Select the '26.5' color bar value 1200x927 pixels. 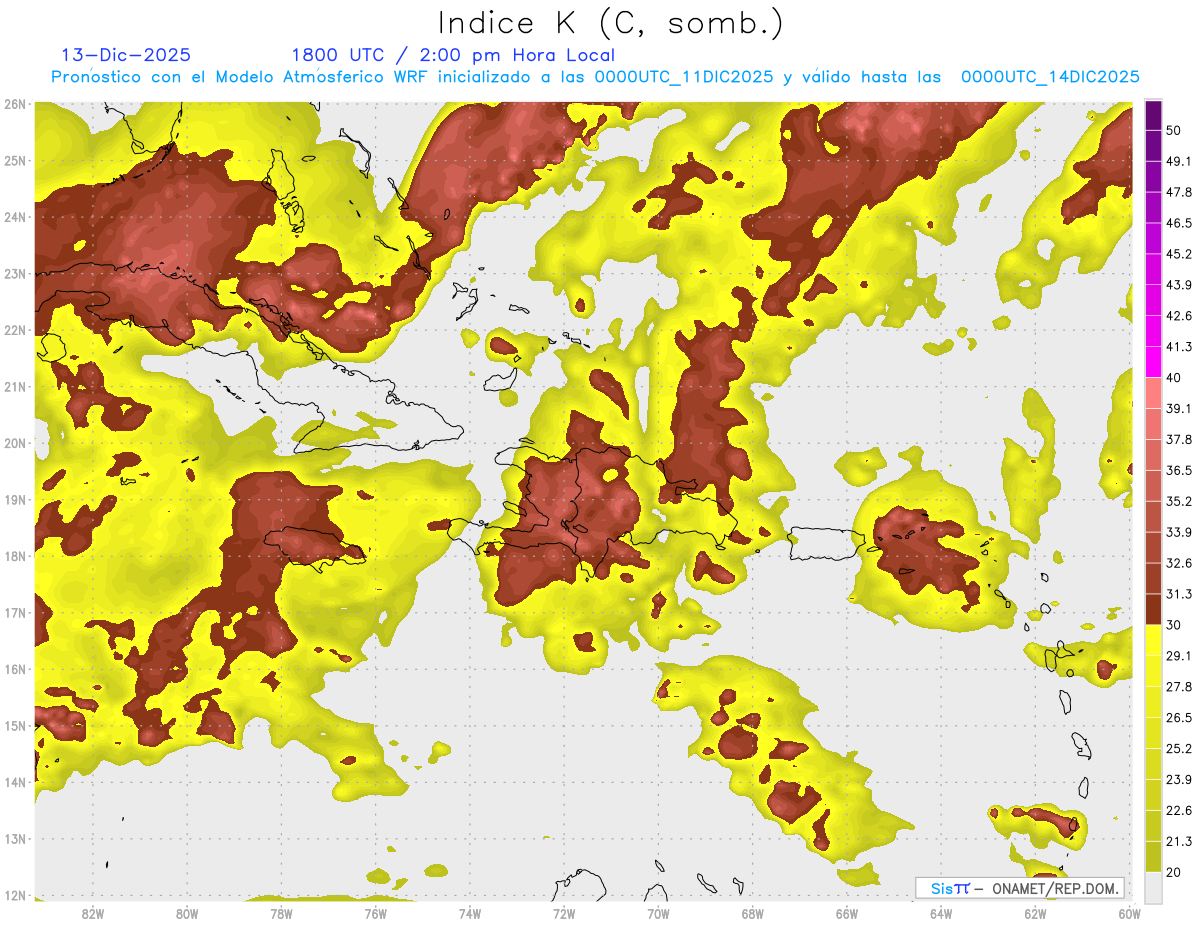(x=1179, y=717)
